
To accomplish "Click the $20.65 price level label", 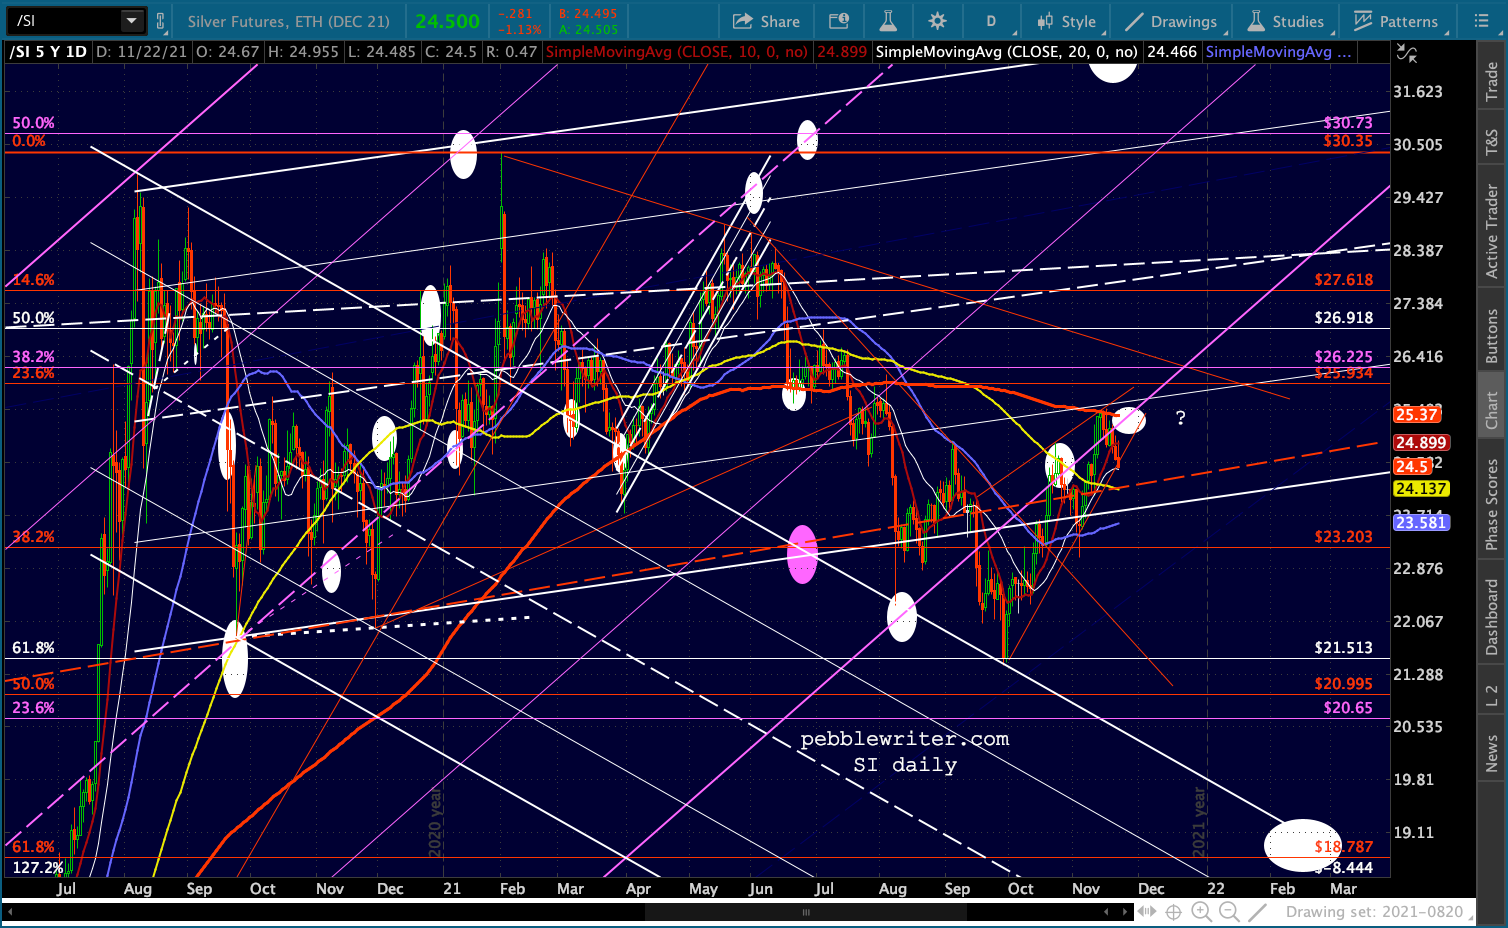I will click(1348, 708).
